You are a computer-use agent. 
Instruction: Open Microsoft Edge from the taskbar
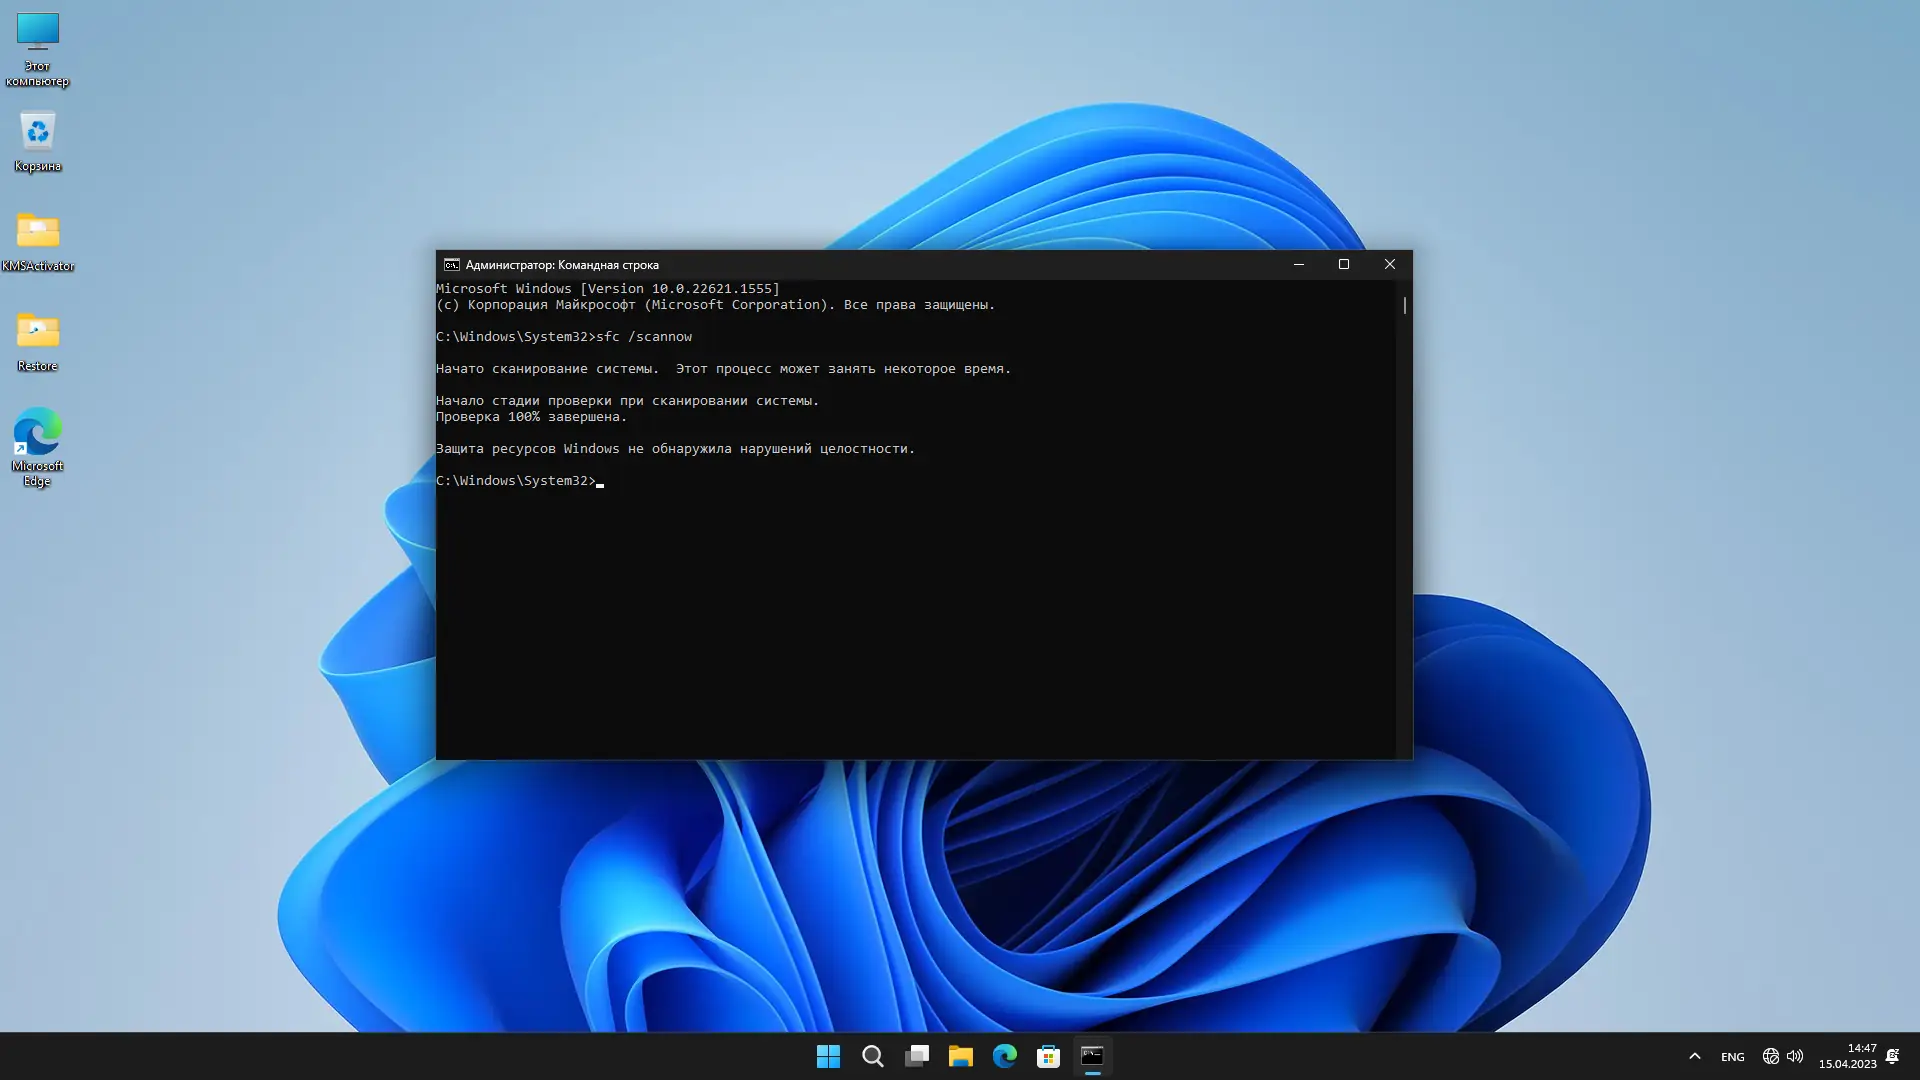coord(1005,1056)
